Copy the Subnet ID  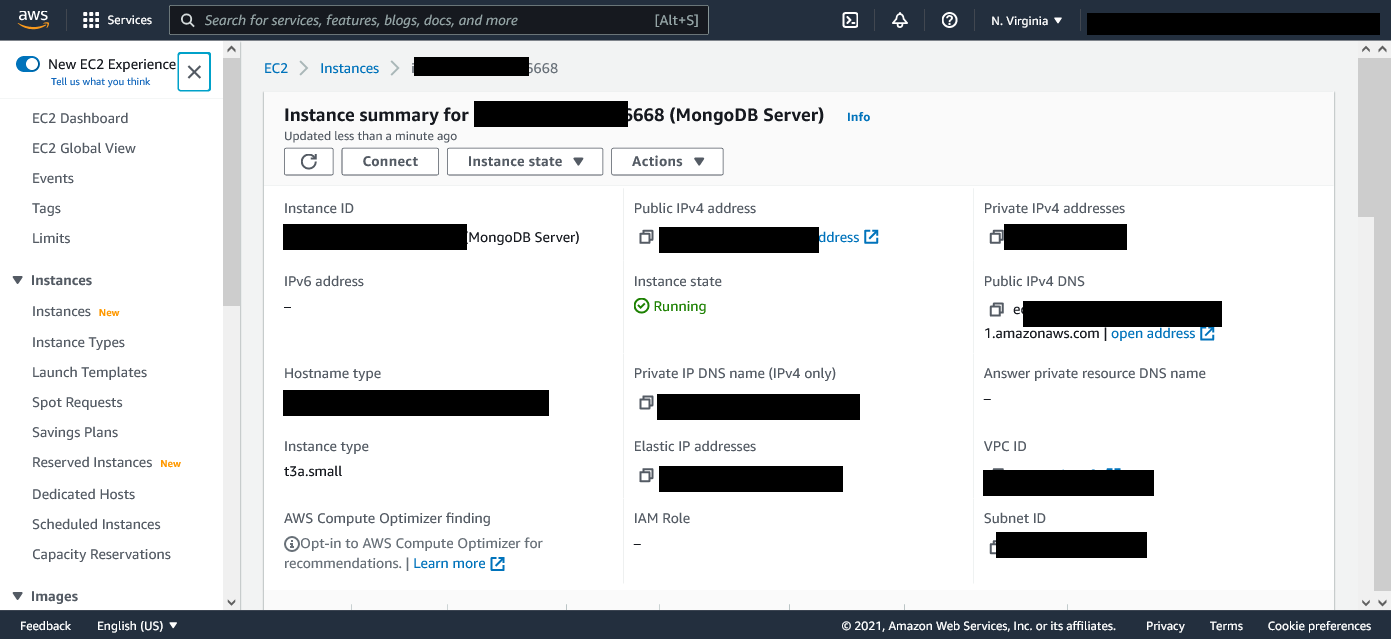click(x=993, y=547)
